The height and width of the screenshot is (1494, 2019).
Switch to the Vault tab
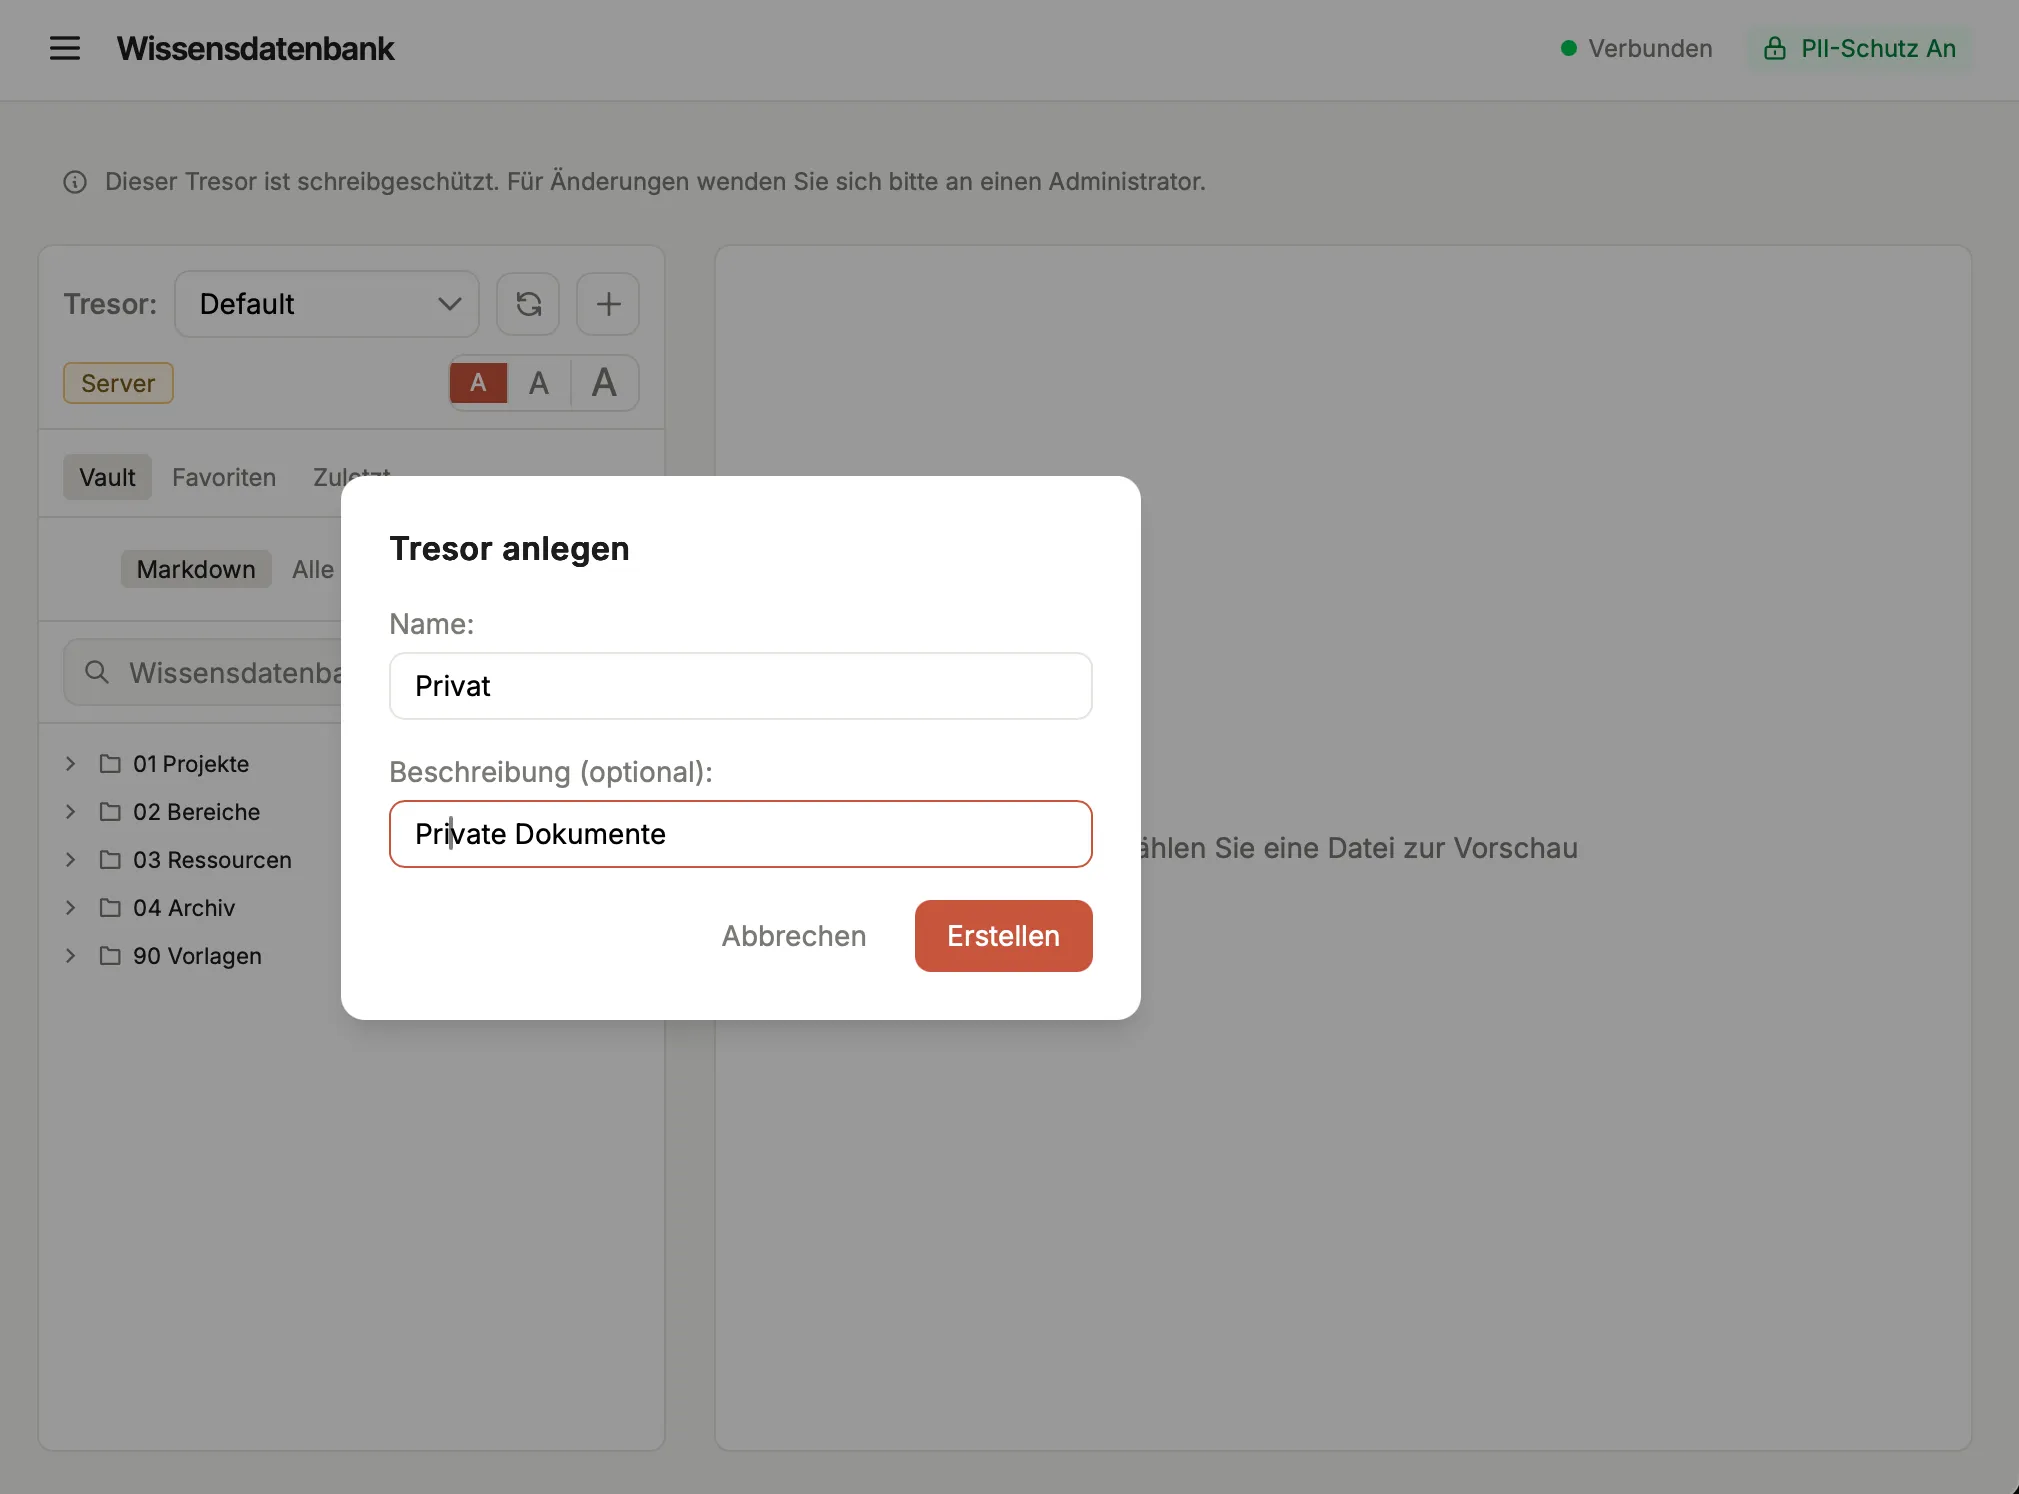107,477
